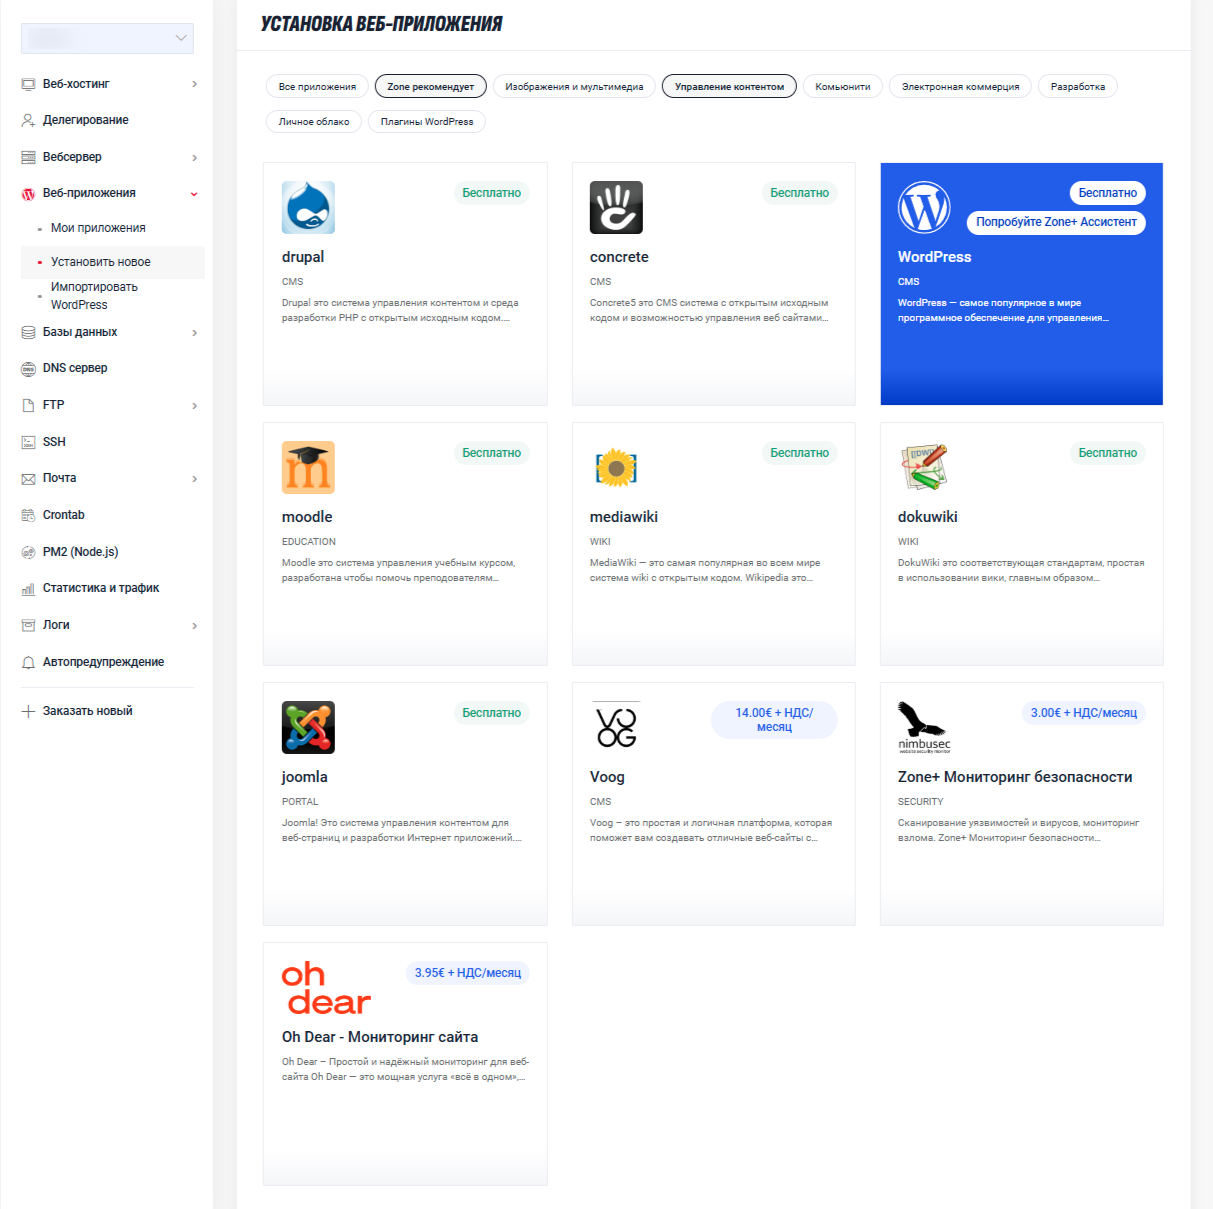The width and height of the screenshot is (1213, 1209).
Task: Select the Разработка filter
Action: 1078,86
